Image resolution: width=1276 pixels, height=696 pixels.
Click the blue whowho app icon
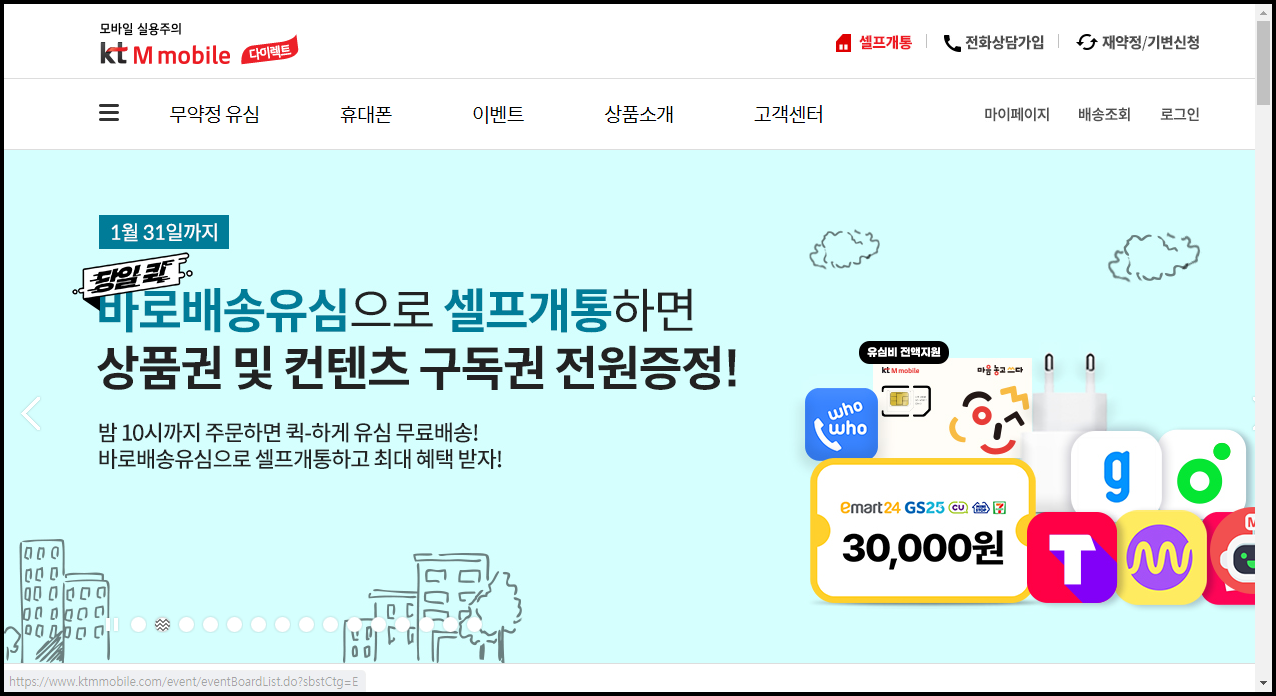click(x=841, y=425)
